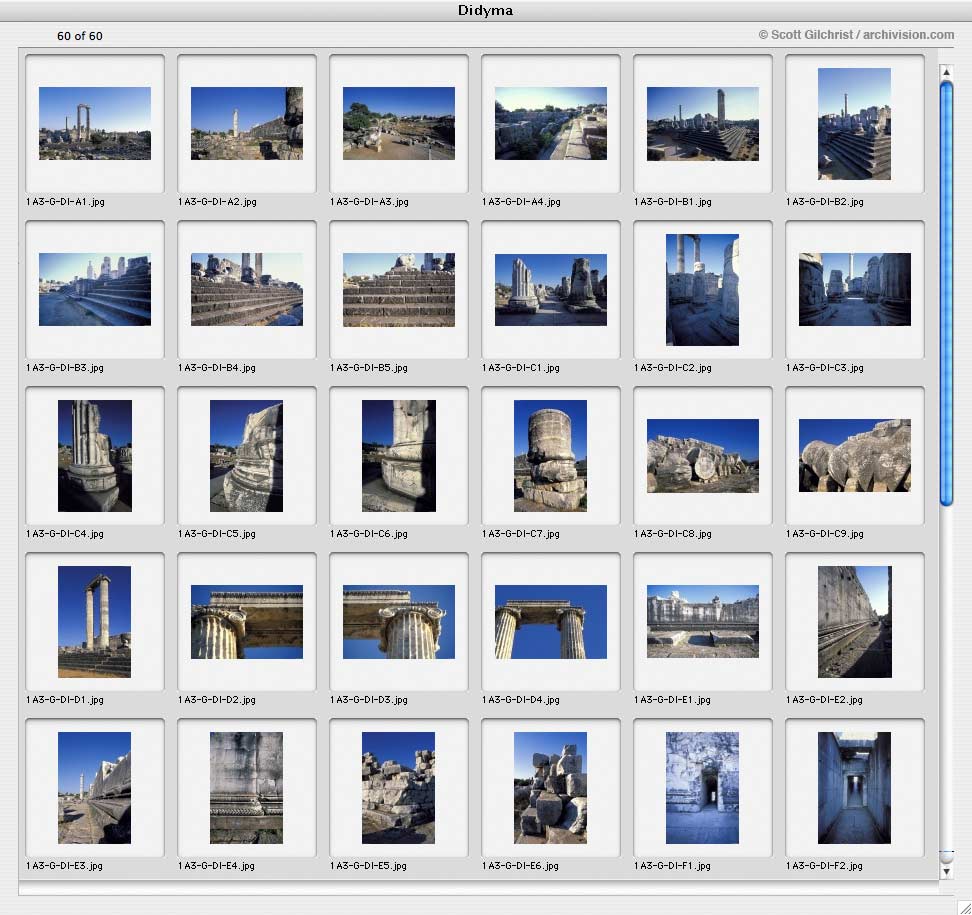This screenshot has width=972, height=915.
Task: Select thumbnail 1A3-G-DI-E3.jpg
Action: pos(95,788)
